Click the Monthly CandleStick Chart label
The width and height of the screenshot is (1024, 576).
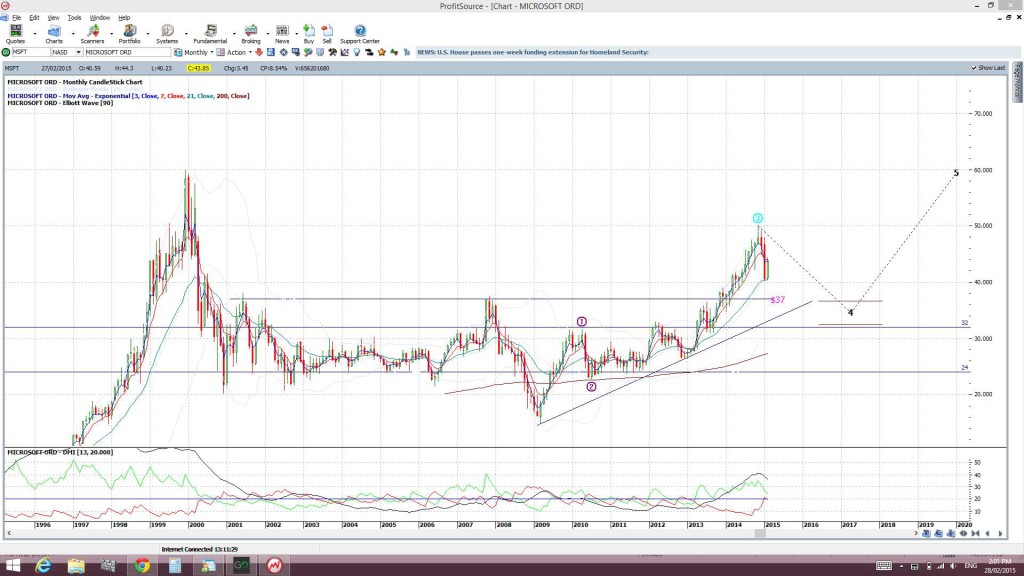pos(74,82)
